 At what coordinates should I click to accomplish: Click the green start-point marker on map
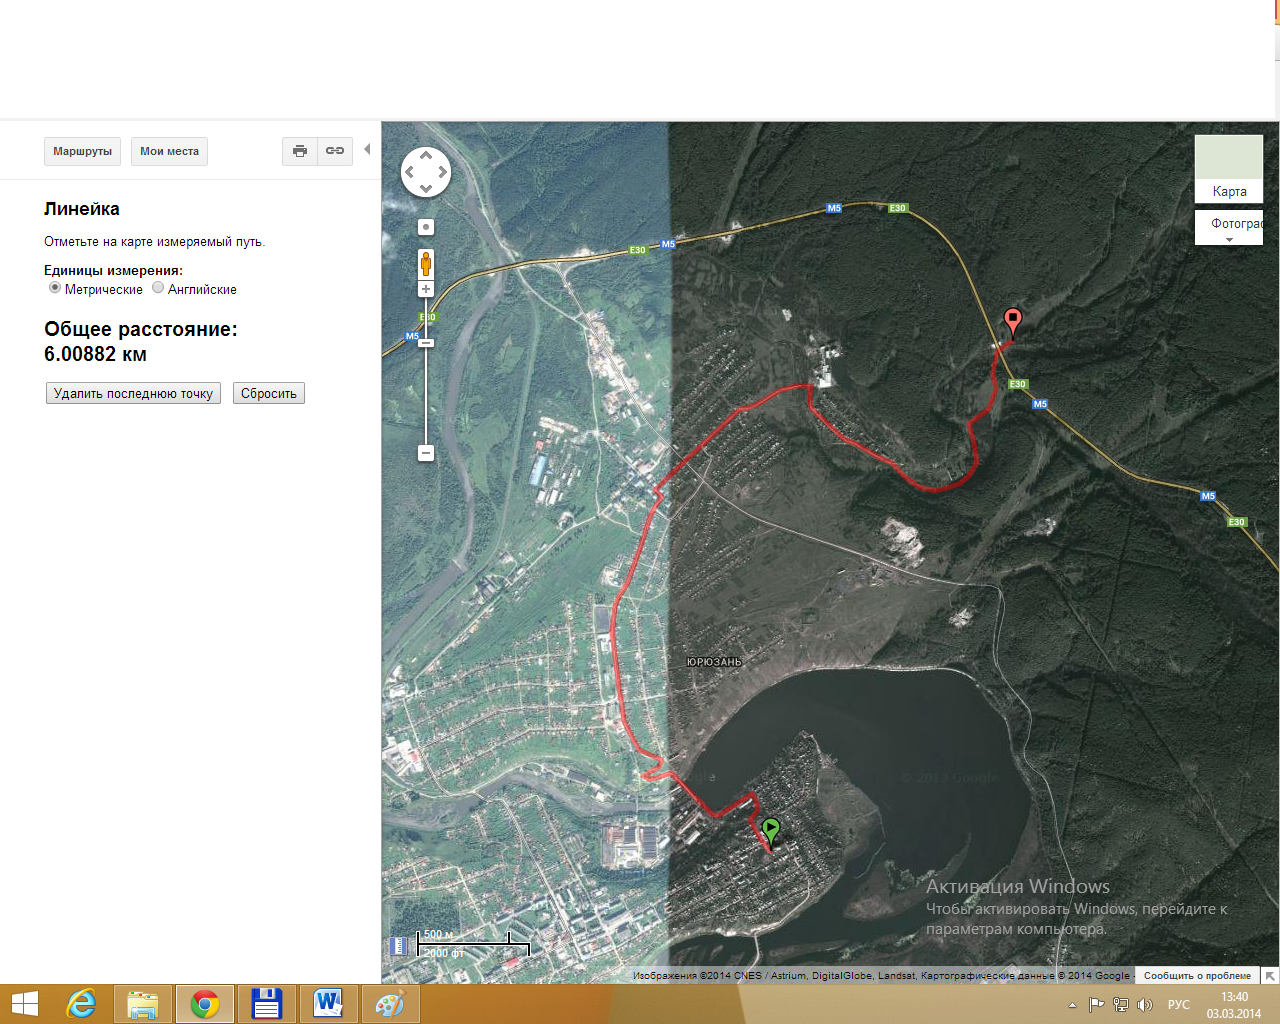(770, 830)
